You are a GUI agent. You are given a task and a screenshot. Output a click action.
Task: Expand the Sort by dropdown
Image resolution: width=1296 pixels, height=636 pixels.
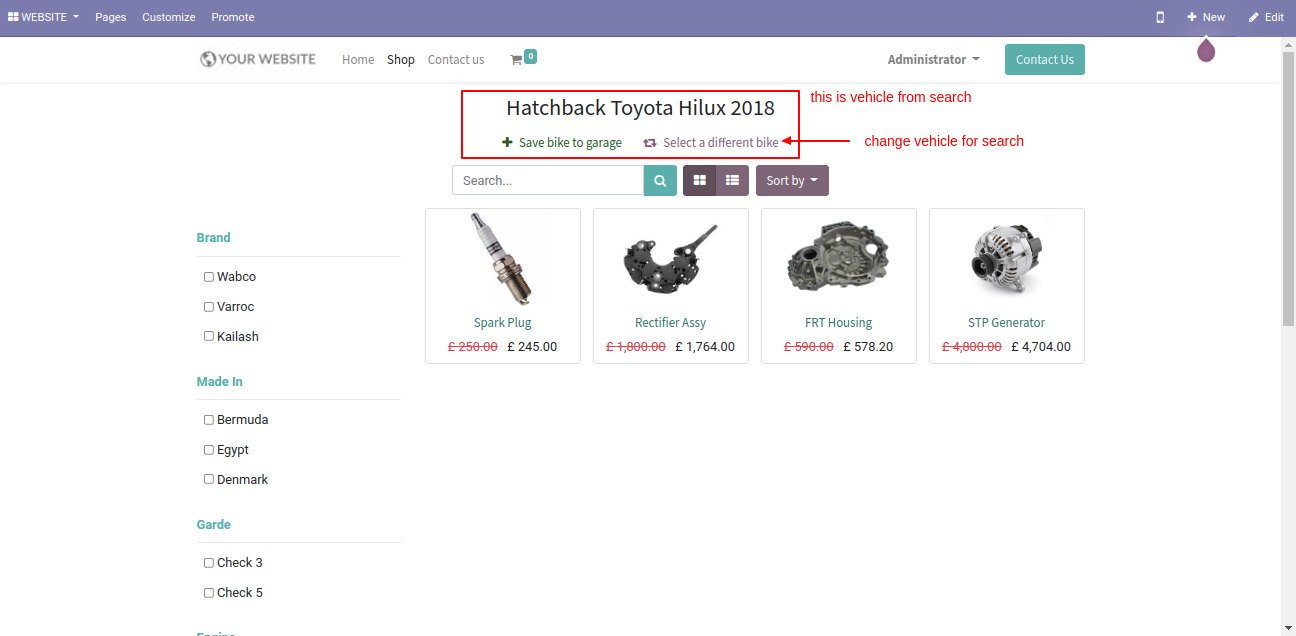[792, 180]
